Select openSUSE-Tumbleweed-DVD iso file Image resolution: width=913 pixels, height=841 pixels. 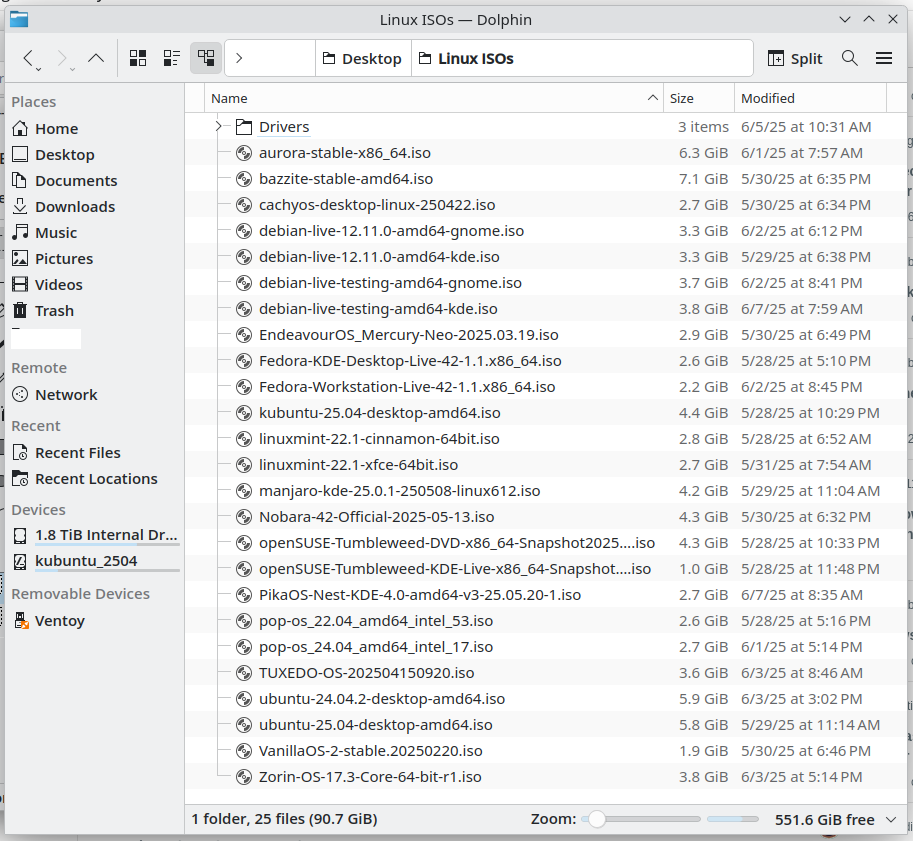[456, 543]
